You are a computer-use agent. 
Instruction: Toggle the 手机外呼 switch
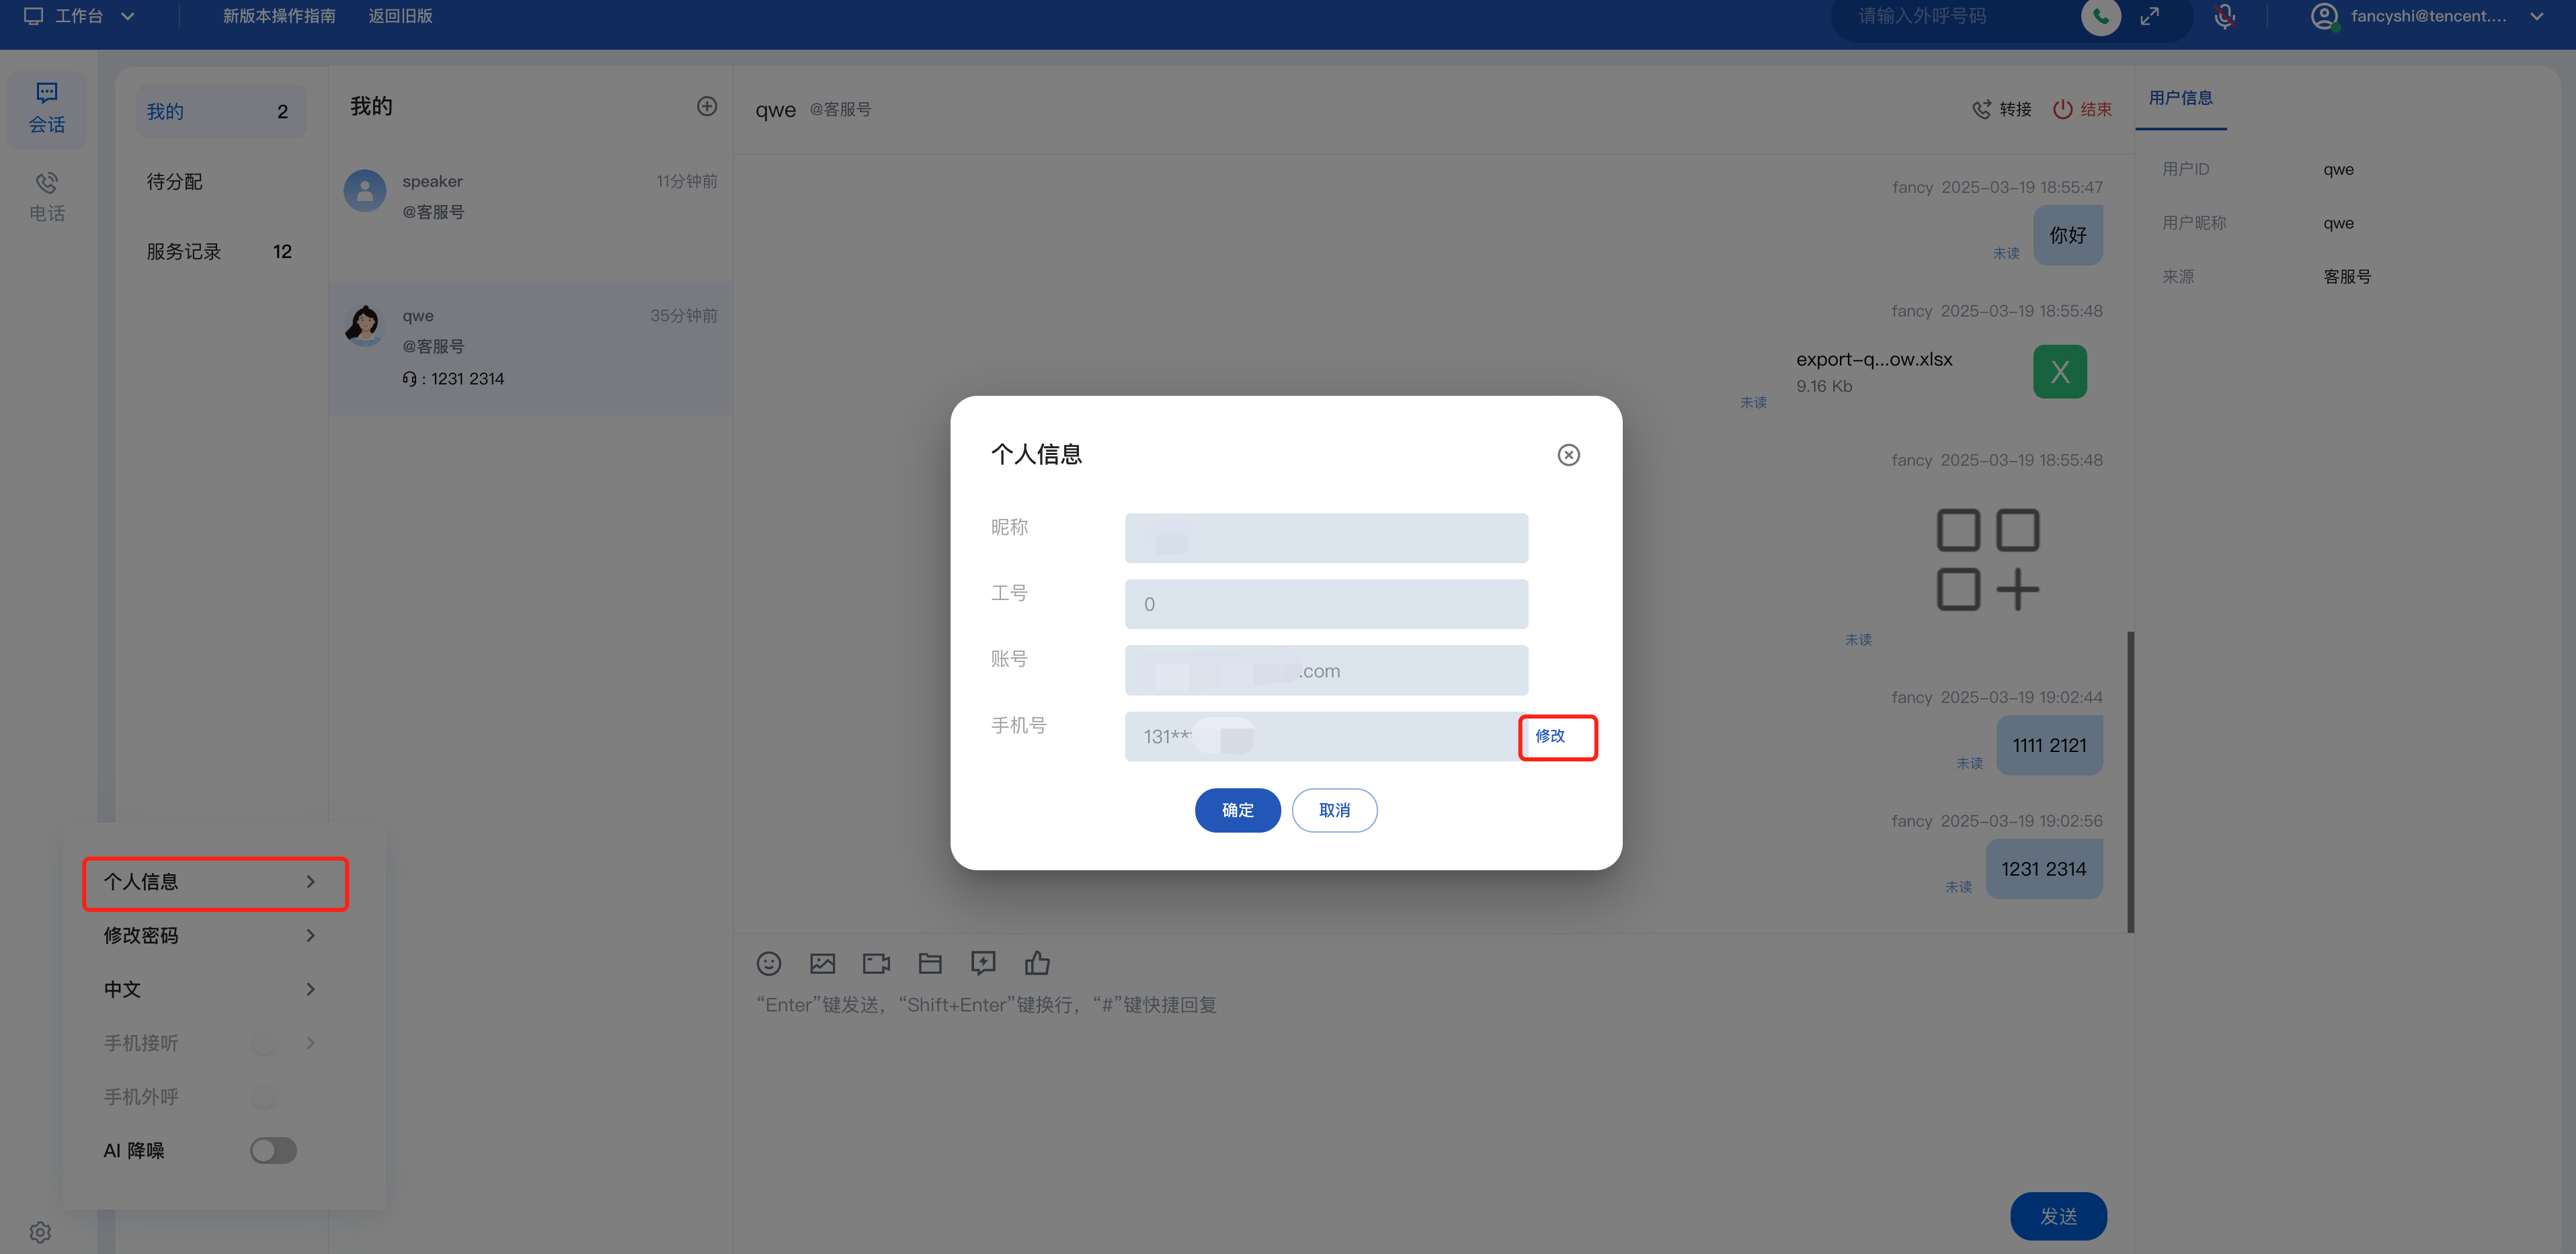tap(265, 1097)
